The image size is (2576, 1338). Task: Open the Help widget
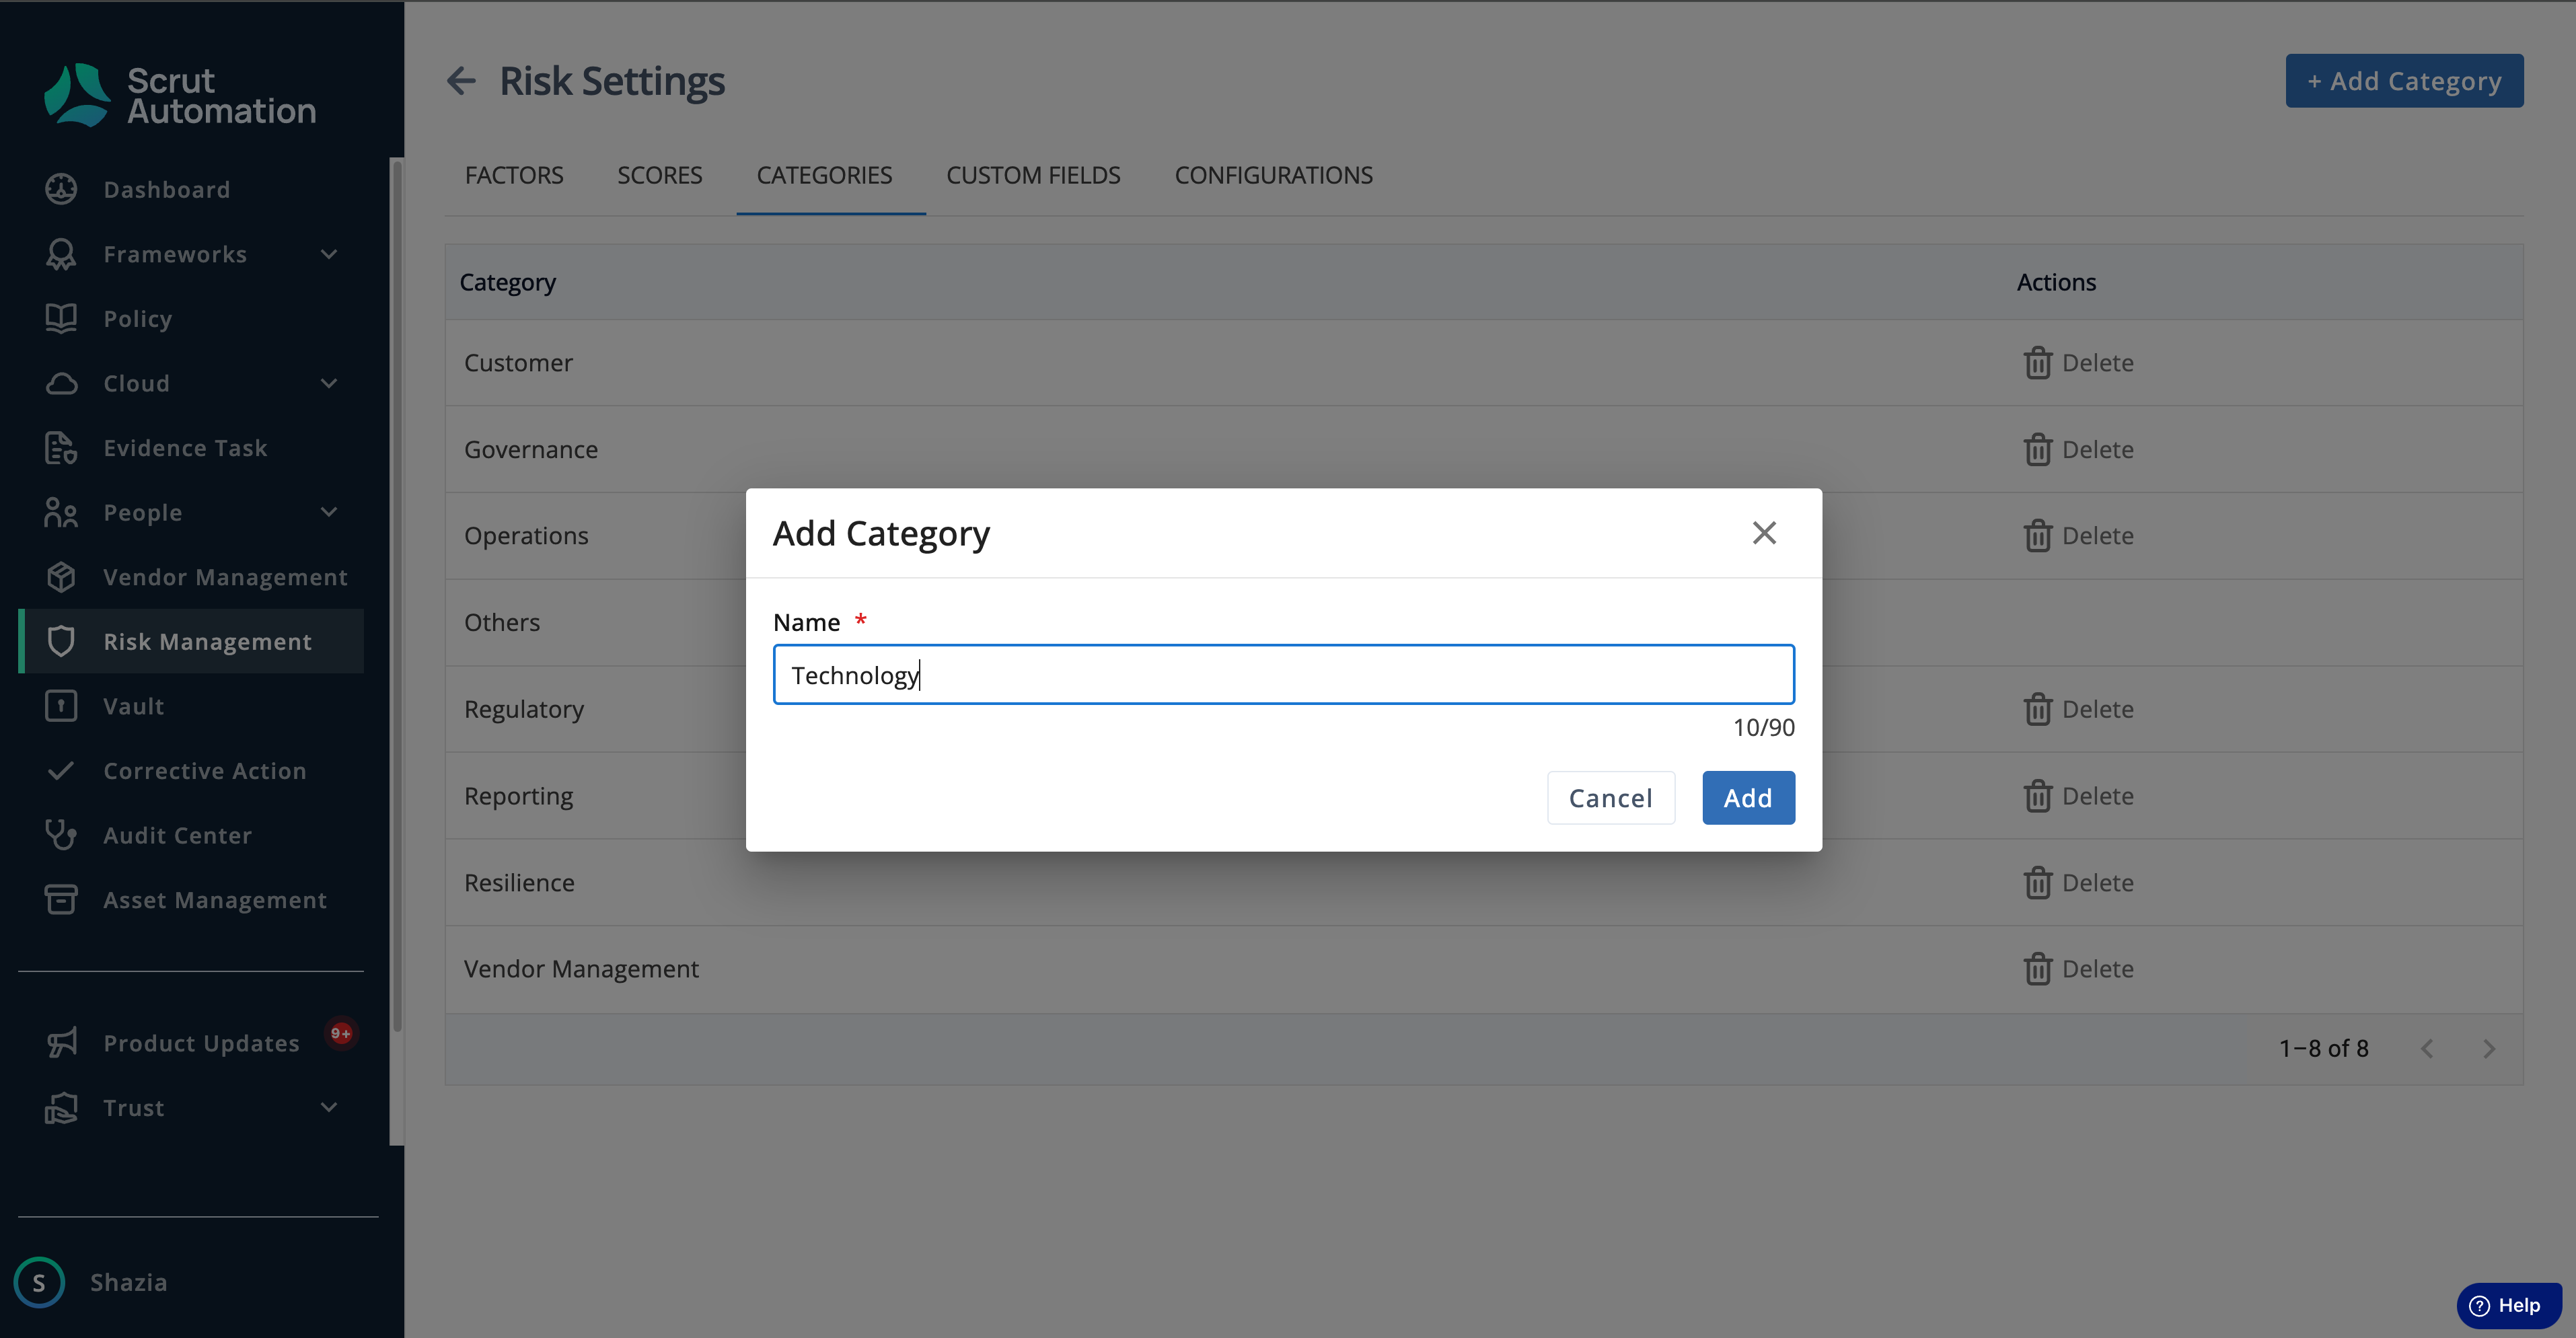pyautogui.click(x=2509, y=1305)
